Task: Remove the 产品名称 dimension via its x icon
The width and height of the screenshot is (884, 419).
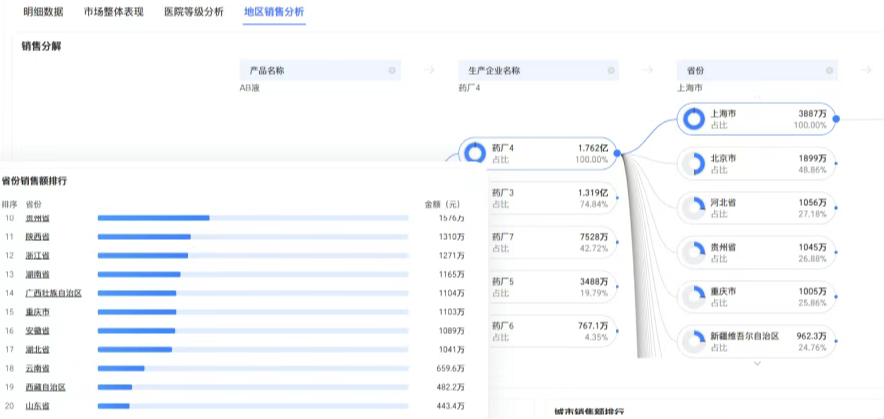Action: coord(392,71)
